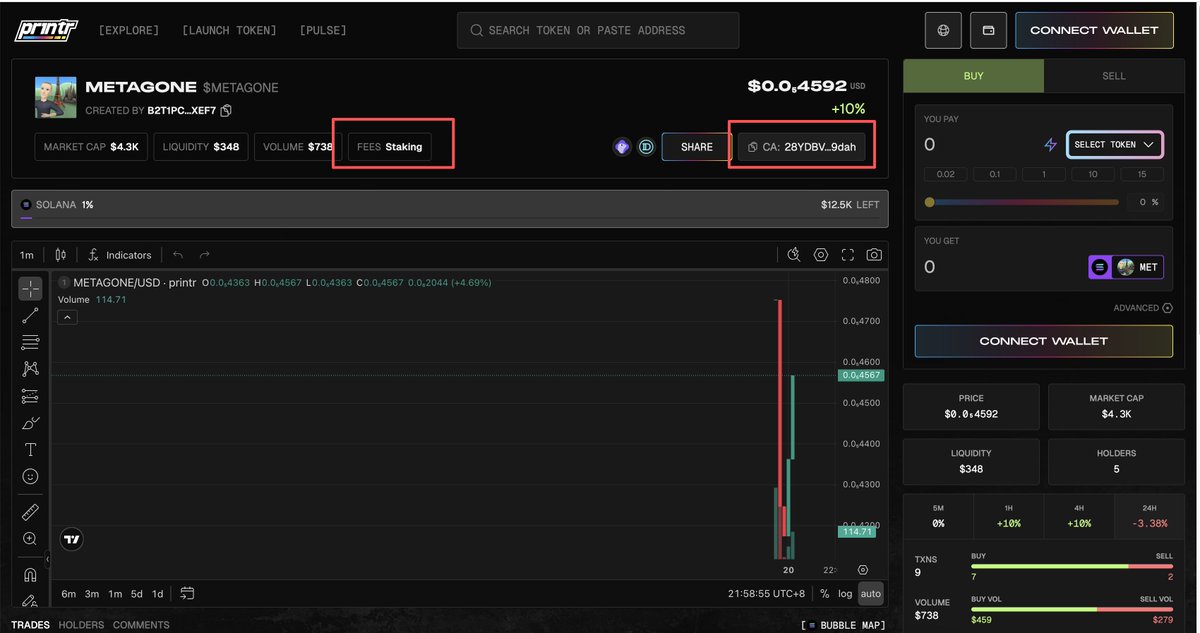Viewport: 1200px width, 633px height.
Task: Select the Fibonacci lines tool
Action: (x=30, y=342)
